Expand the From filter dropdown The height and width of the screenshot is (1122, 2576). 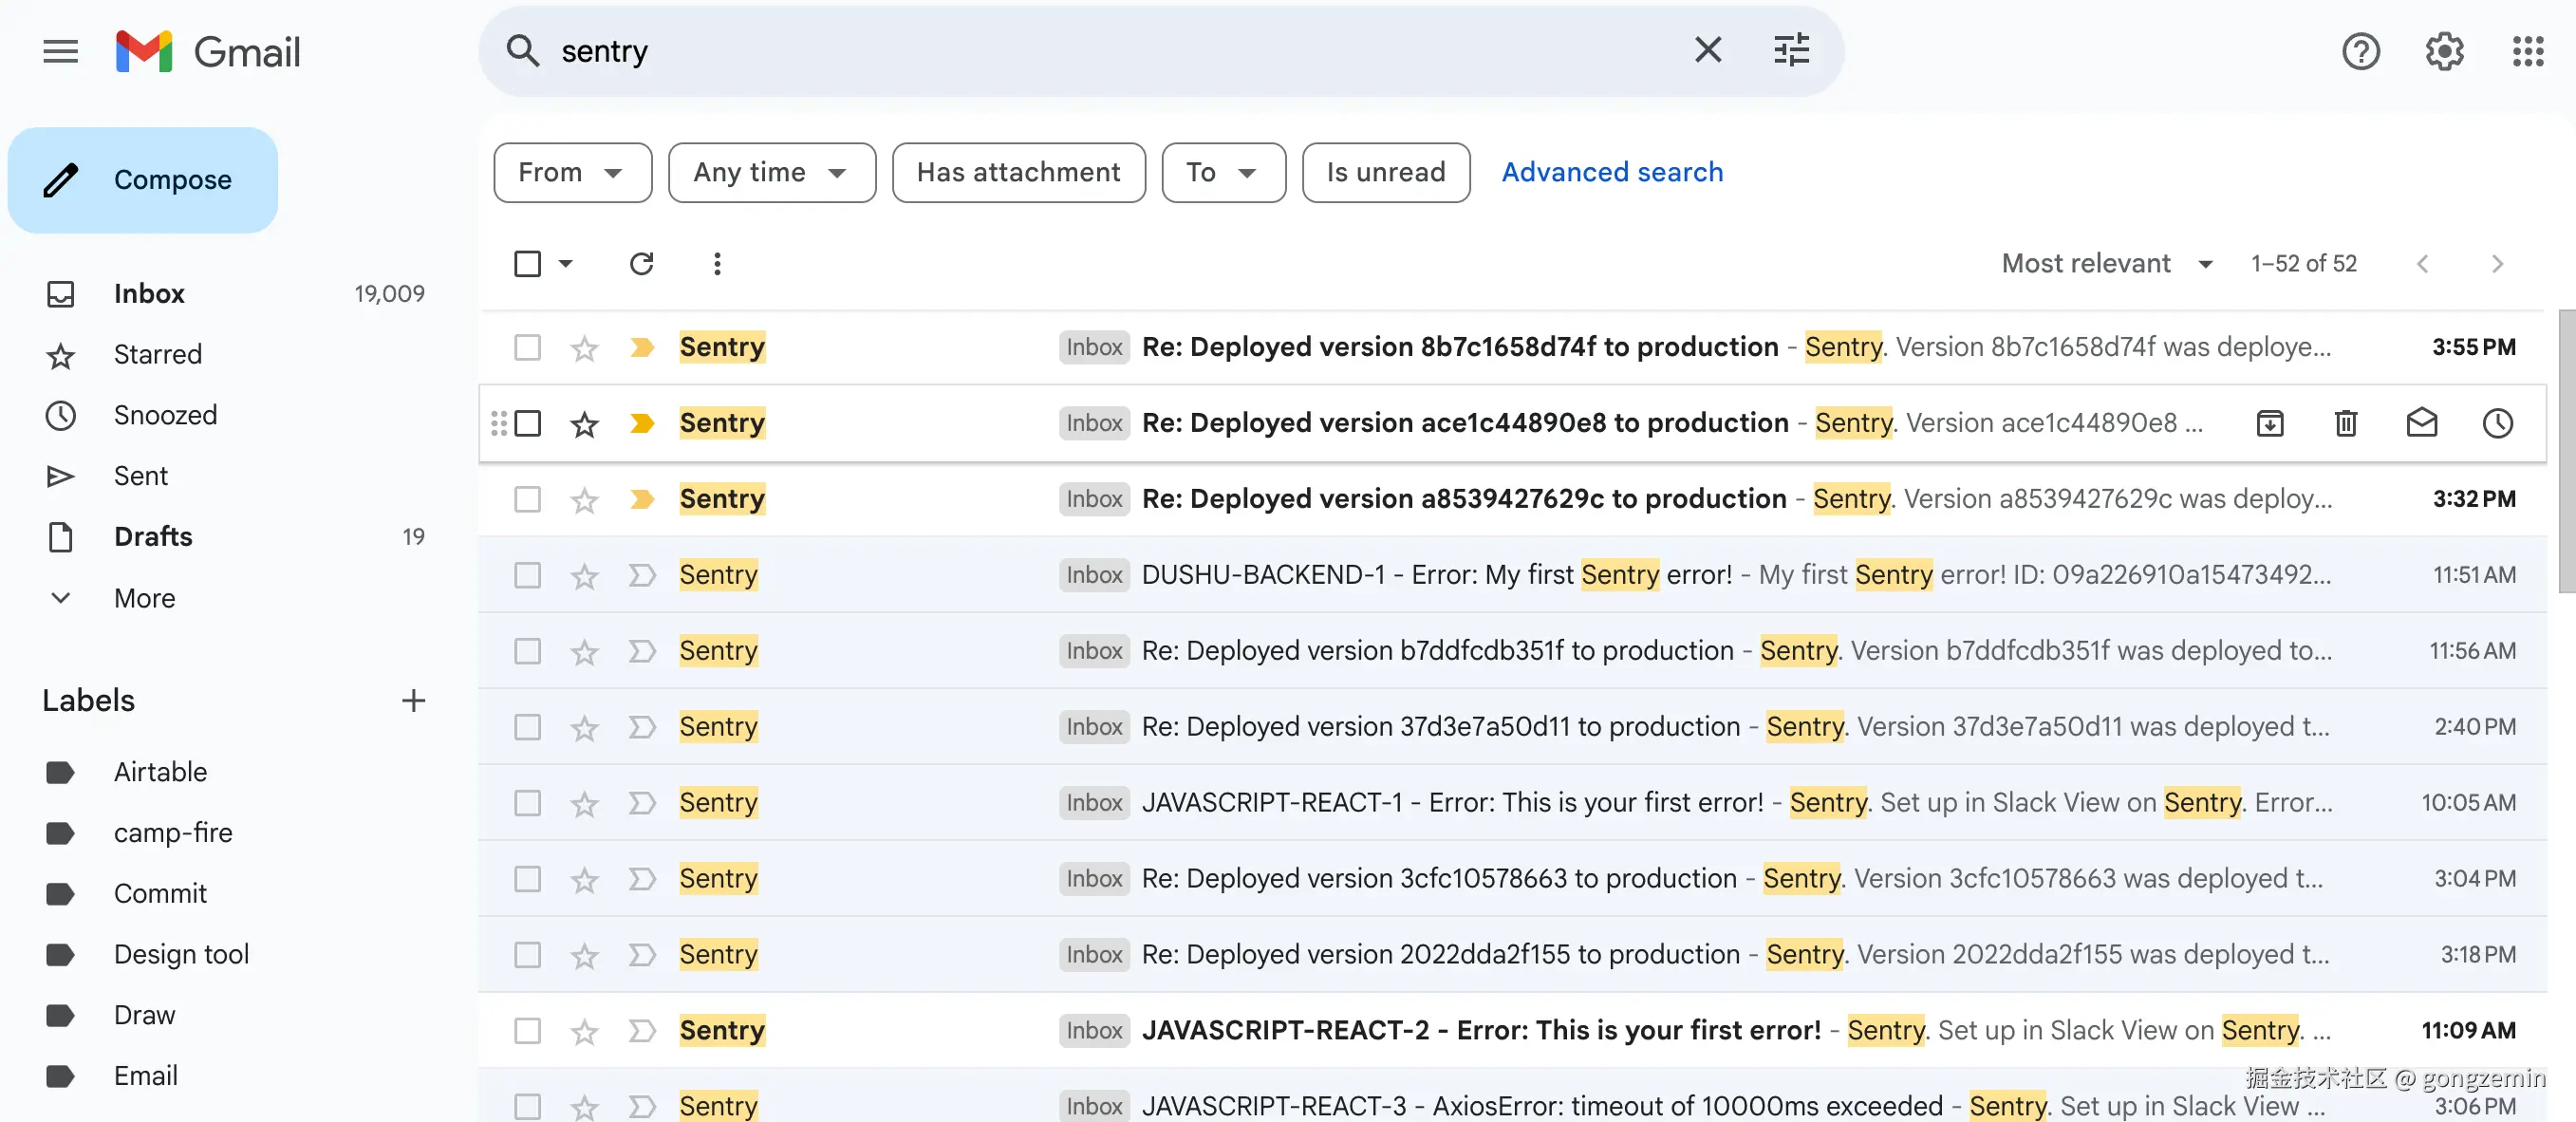click(x=572, y=172)
